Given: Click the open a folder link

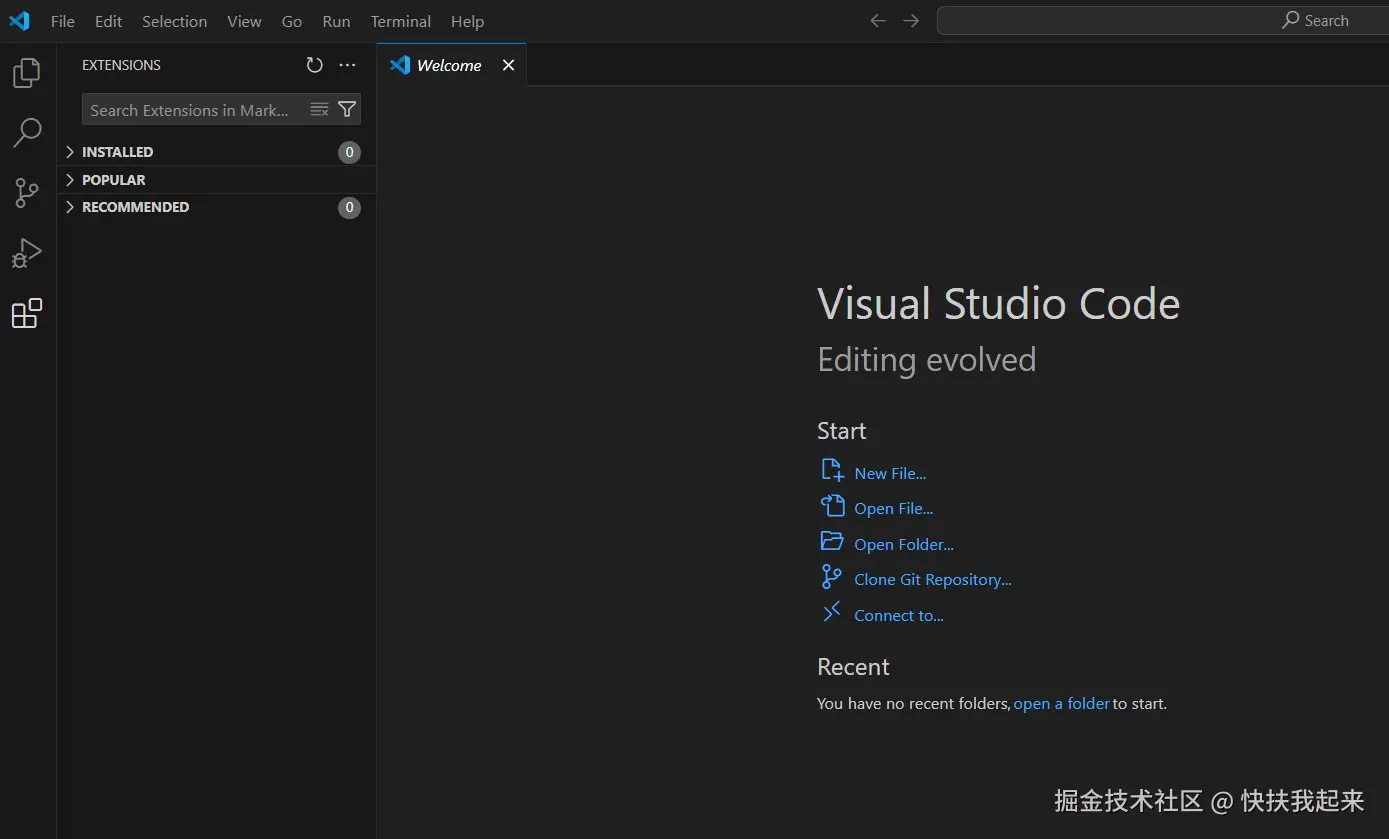Looking at the screenshot, I should tap(1061, 704).
